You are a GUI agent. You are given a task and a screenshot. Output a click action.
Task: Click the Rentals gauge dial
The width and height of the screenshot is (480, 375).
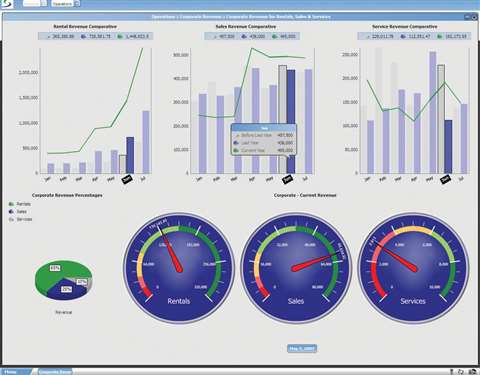tap(179, 268)
